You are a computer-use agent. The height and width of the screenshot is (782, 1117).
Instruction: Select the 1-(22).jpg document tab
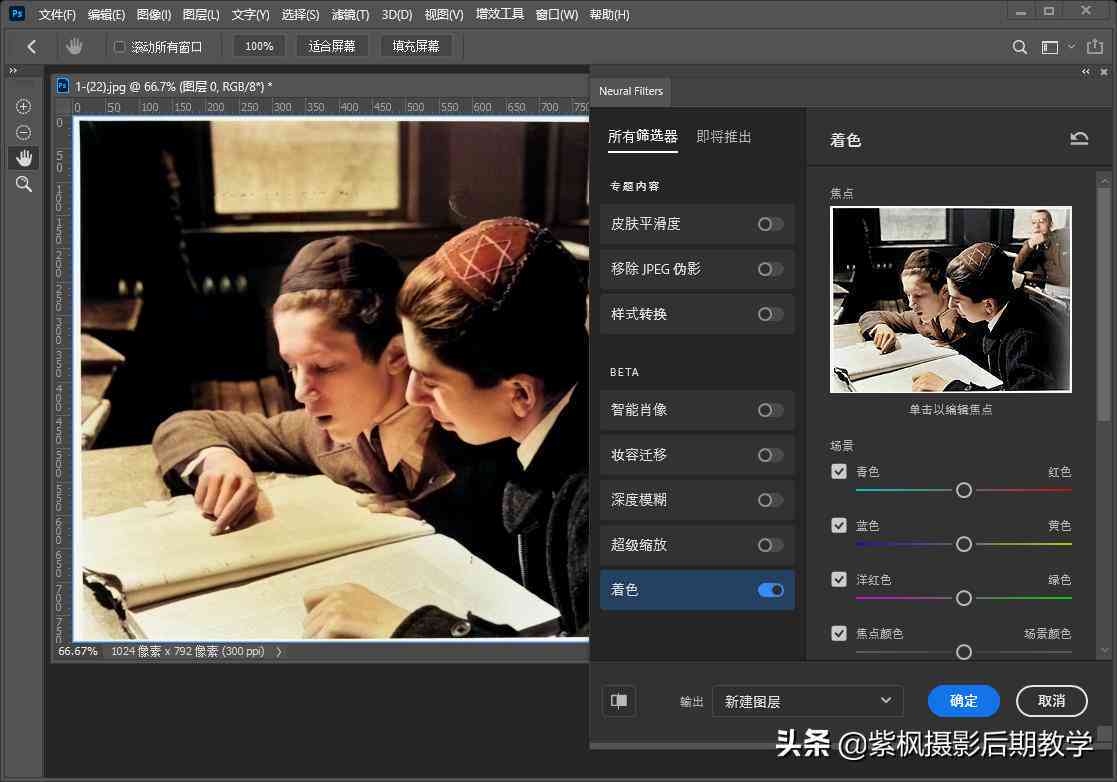tap(174, 86)
